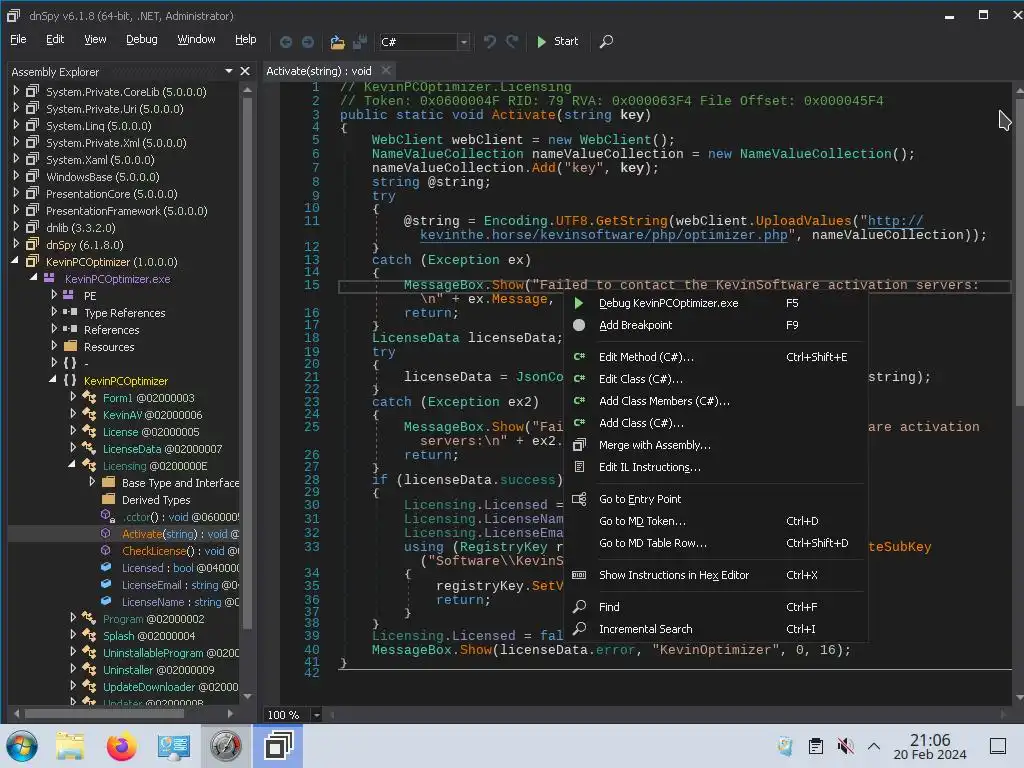
Task: Click the Save All toolbar icon
Action: (x=360, y=42)
